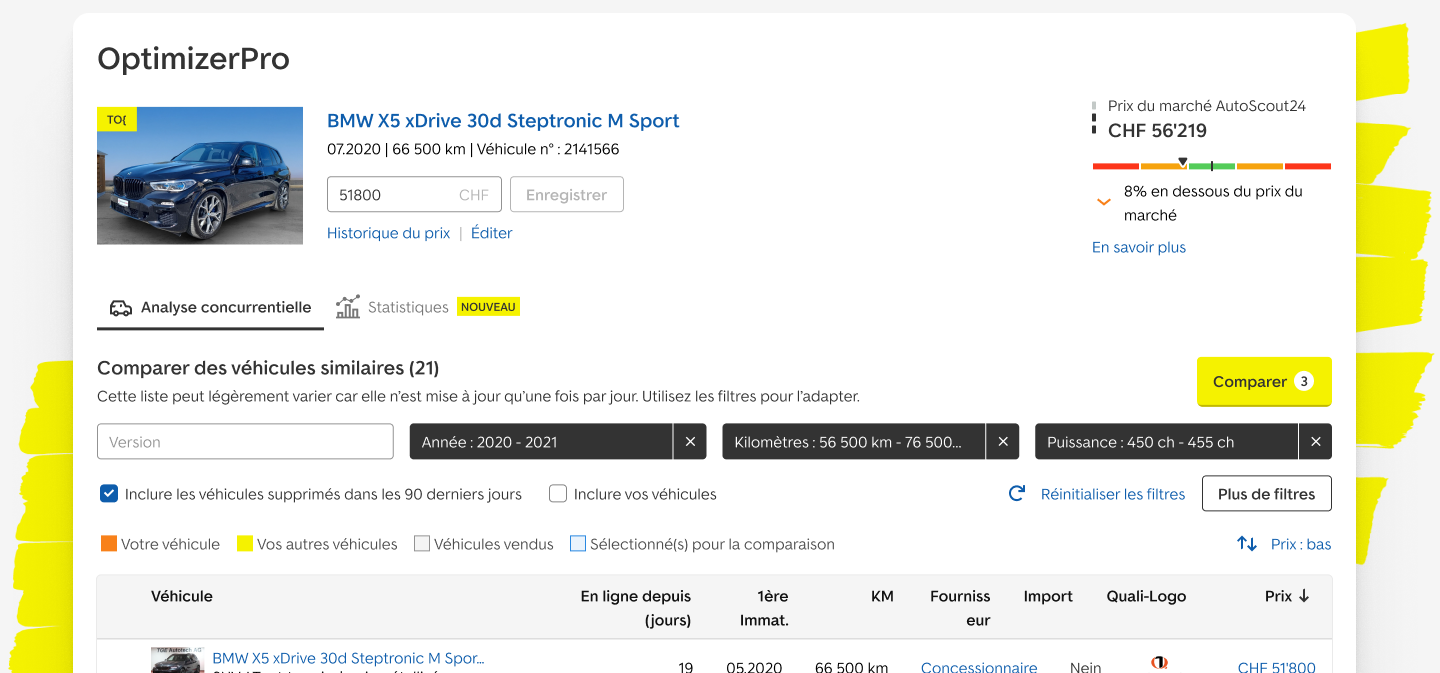
Task: Open Prix : bas sort option
Action: click(1301, 544)
